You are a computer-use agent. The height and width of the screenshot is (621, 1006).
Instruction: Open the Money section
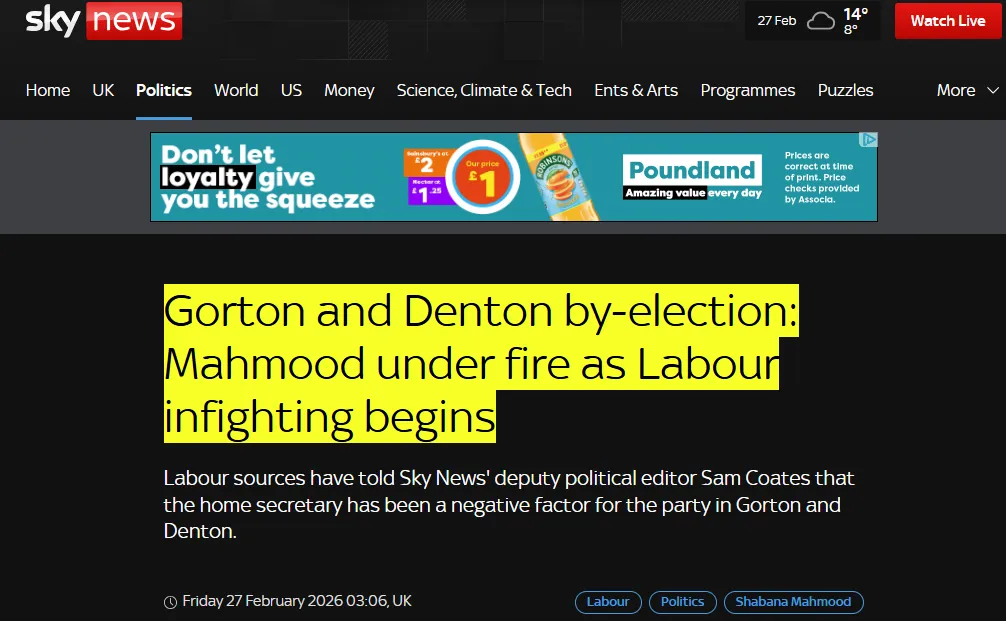pyautogui.click(x=349, y=90)
